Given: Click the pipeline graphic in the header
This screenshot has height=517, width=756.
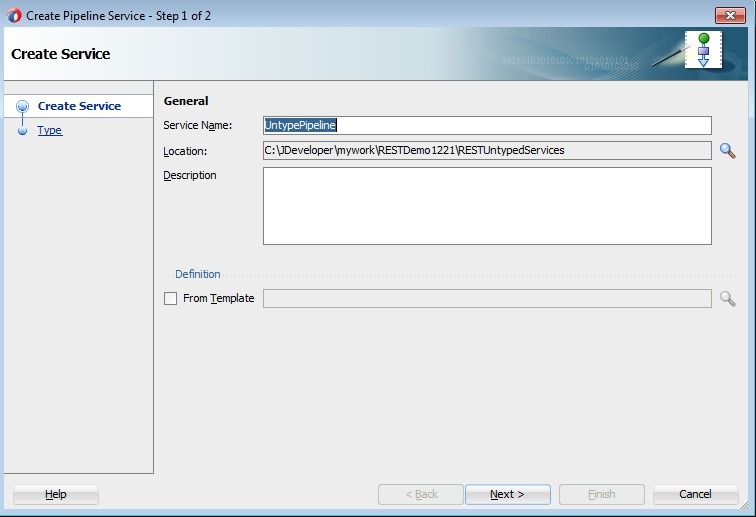Looking at the screenshot, I should point(702,50).
